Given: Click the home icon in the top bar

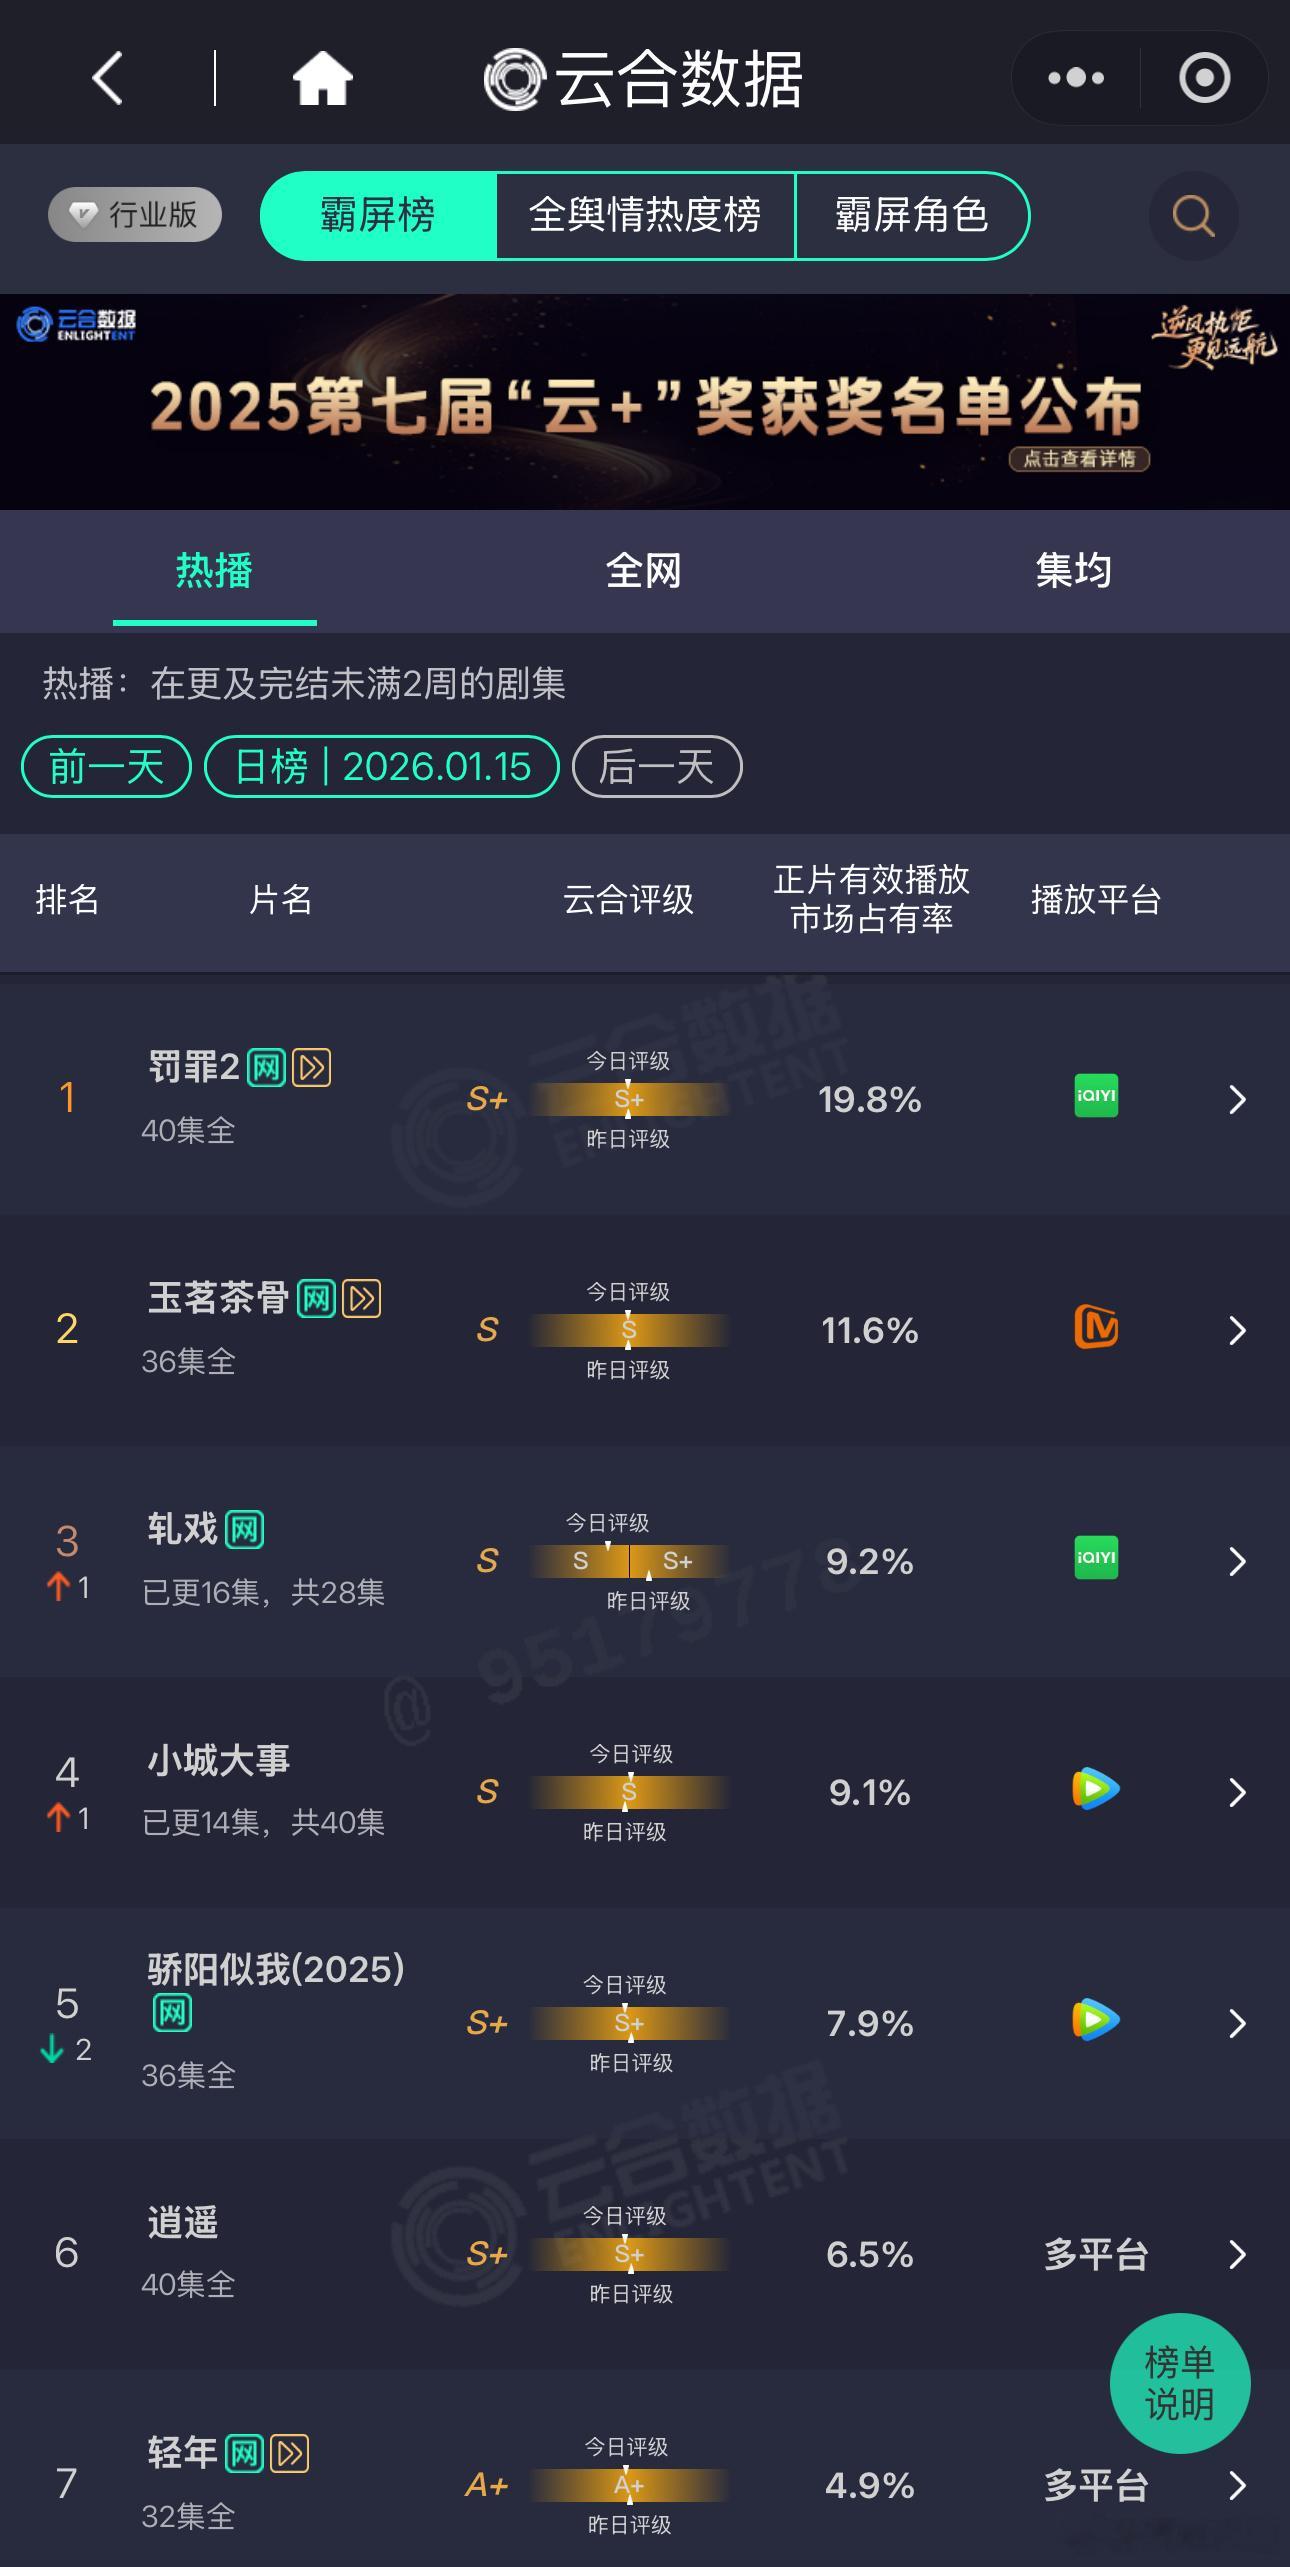Looking at the screenshot, I should 321,76.
